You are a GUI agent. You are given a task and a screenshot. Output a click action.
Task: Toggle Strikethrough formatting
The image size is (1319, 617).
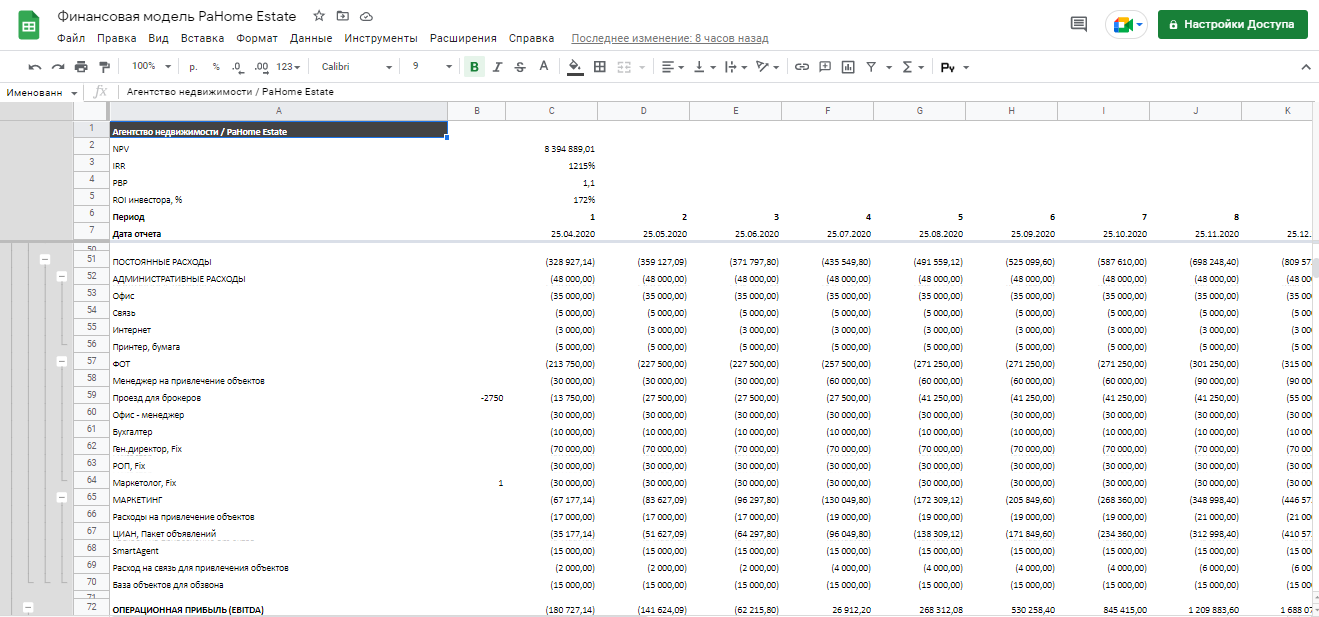coord(520,67)
